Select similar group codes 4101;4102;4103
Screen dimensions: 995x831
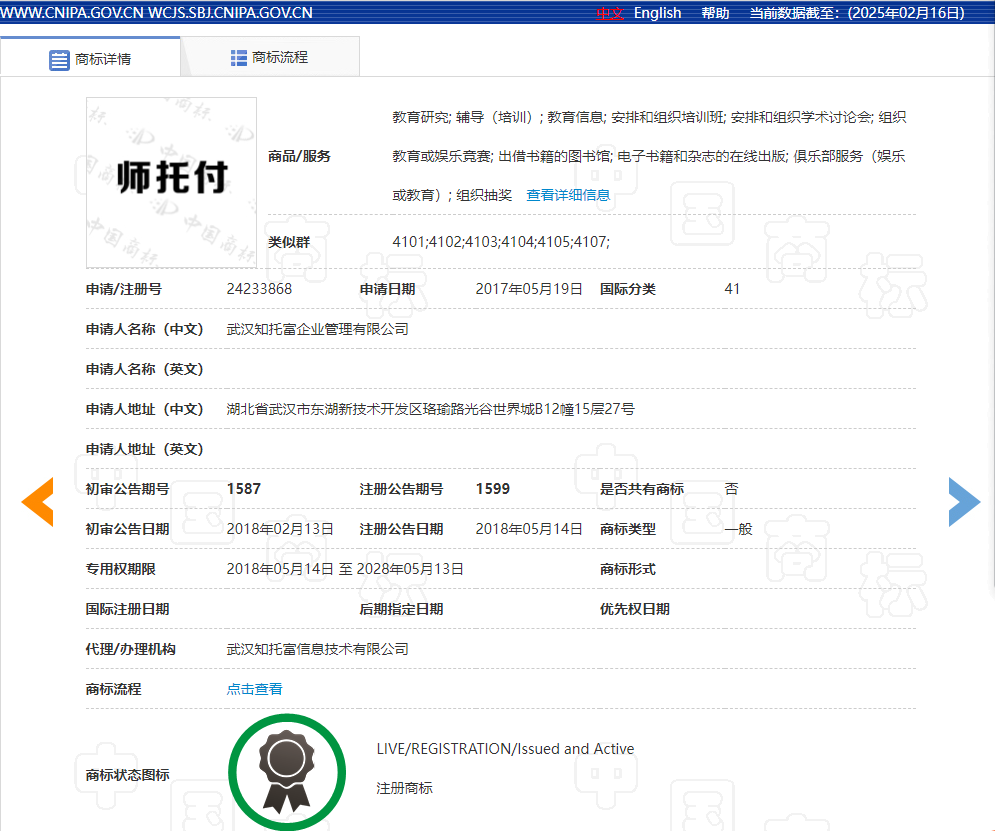click(501, 242)
